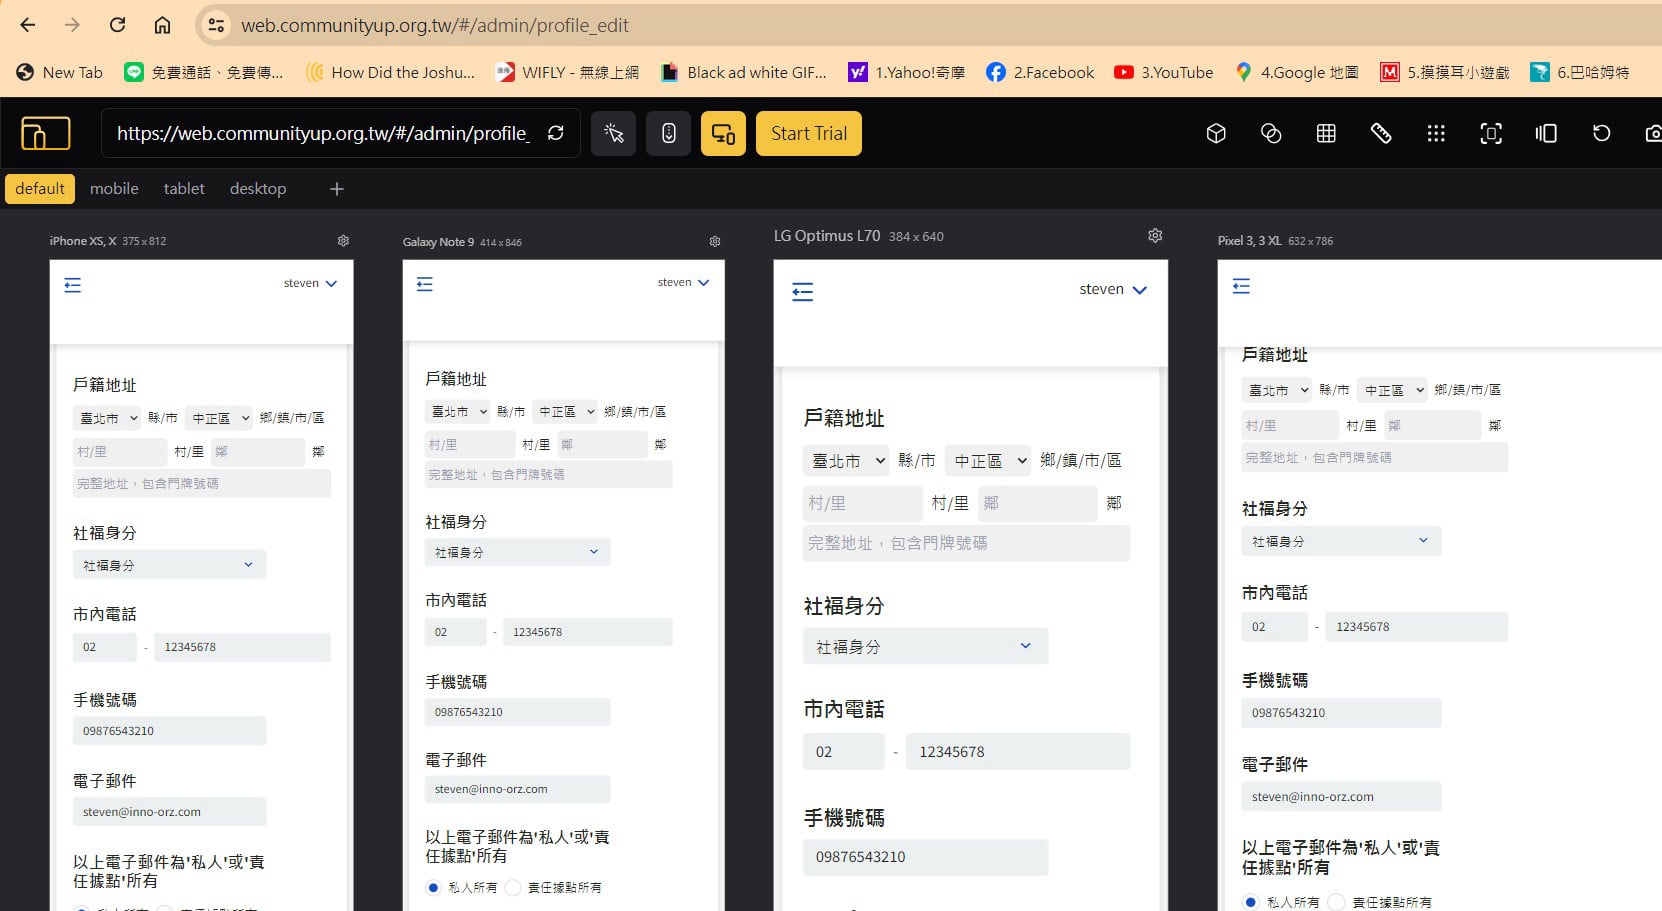Toggle sidebar menu in LG Optimus preview
Screen dimensions: 1662x911
pos(803,292)
